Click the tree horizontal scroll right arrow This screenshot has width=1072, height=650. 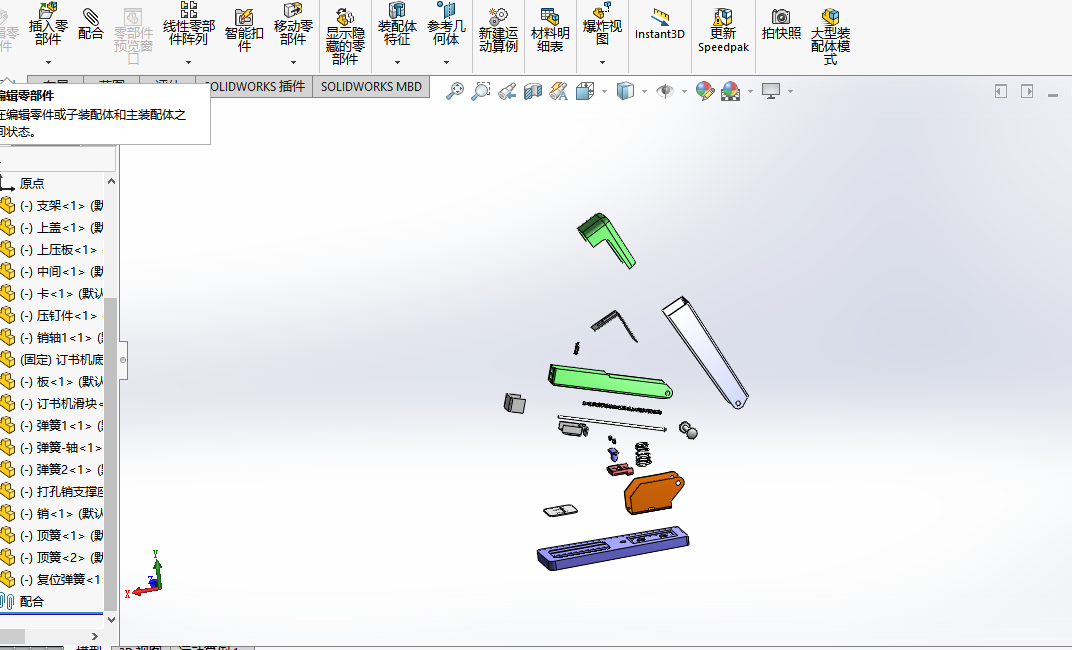(94, 636)
